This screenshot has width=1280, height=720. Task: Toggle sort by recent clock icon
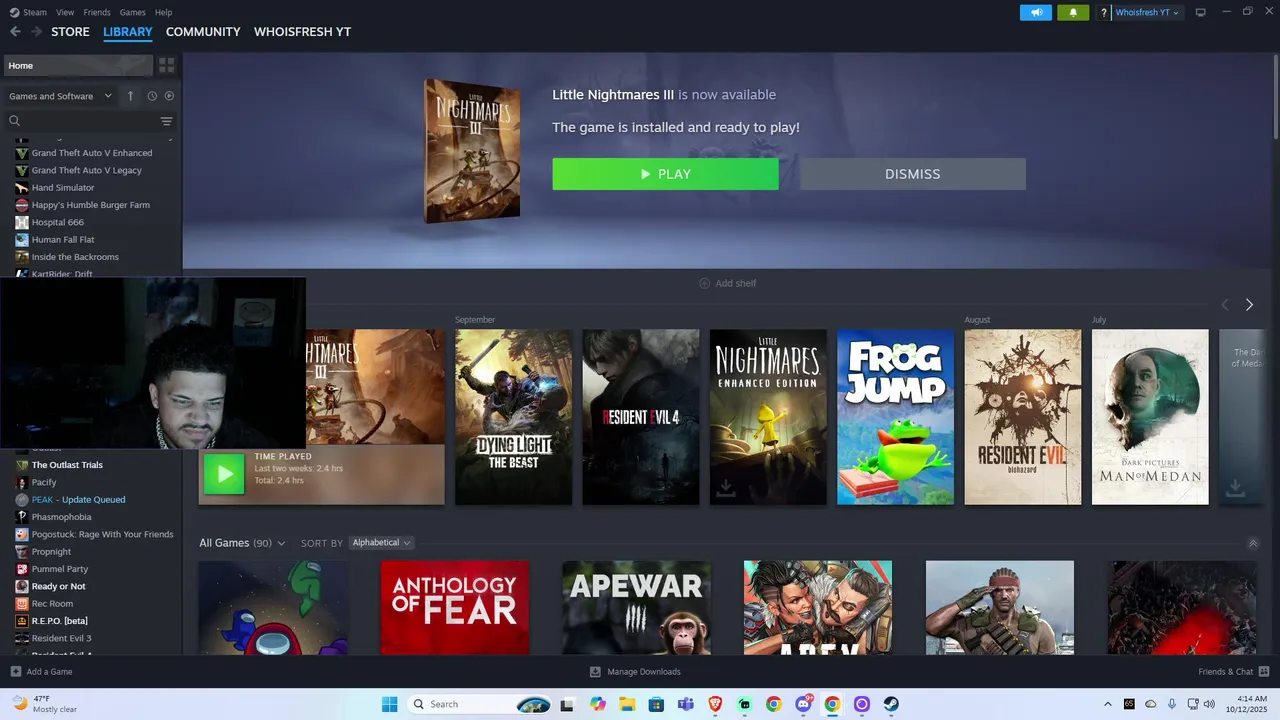(x=152, y=96)
